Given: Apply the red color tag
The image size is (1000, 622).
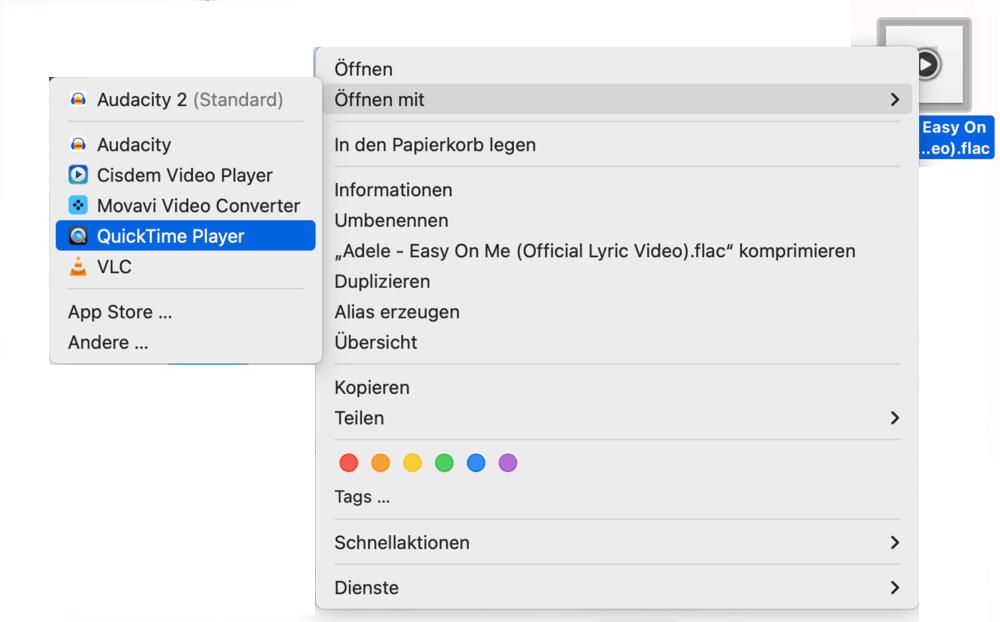Looking at the screenshot, I should point(349,463).
